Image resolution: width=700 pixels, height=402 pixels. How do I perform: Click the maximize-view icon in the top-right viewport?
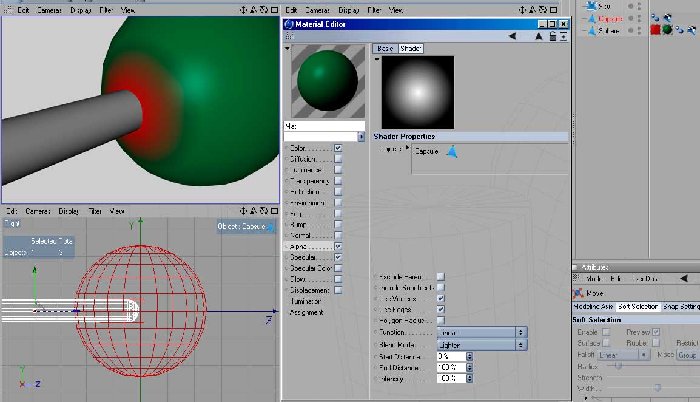(554, 9)
